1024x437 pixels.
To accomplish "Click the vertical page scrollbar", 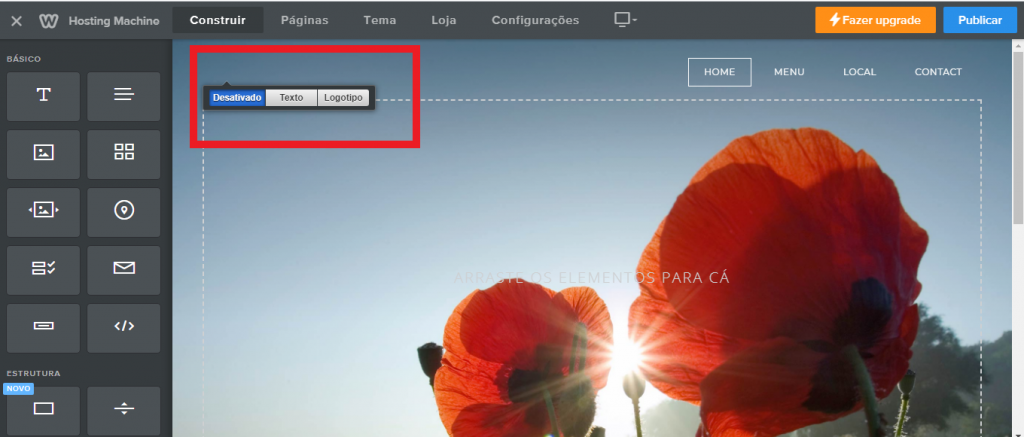I will (x=1017, y=137).
